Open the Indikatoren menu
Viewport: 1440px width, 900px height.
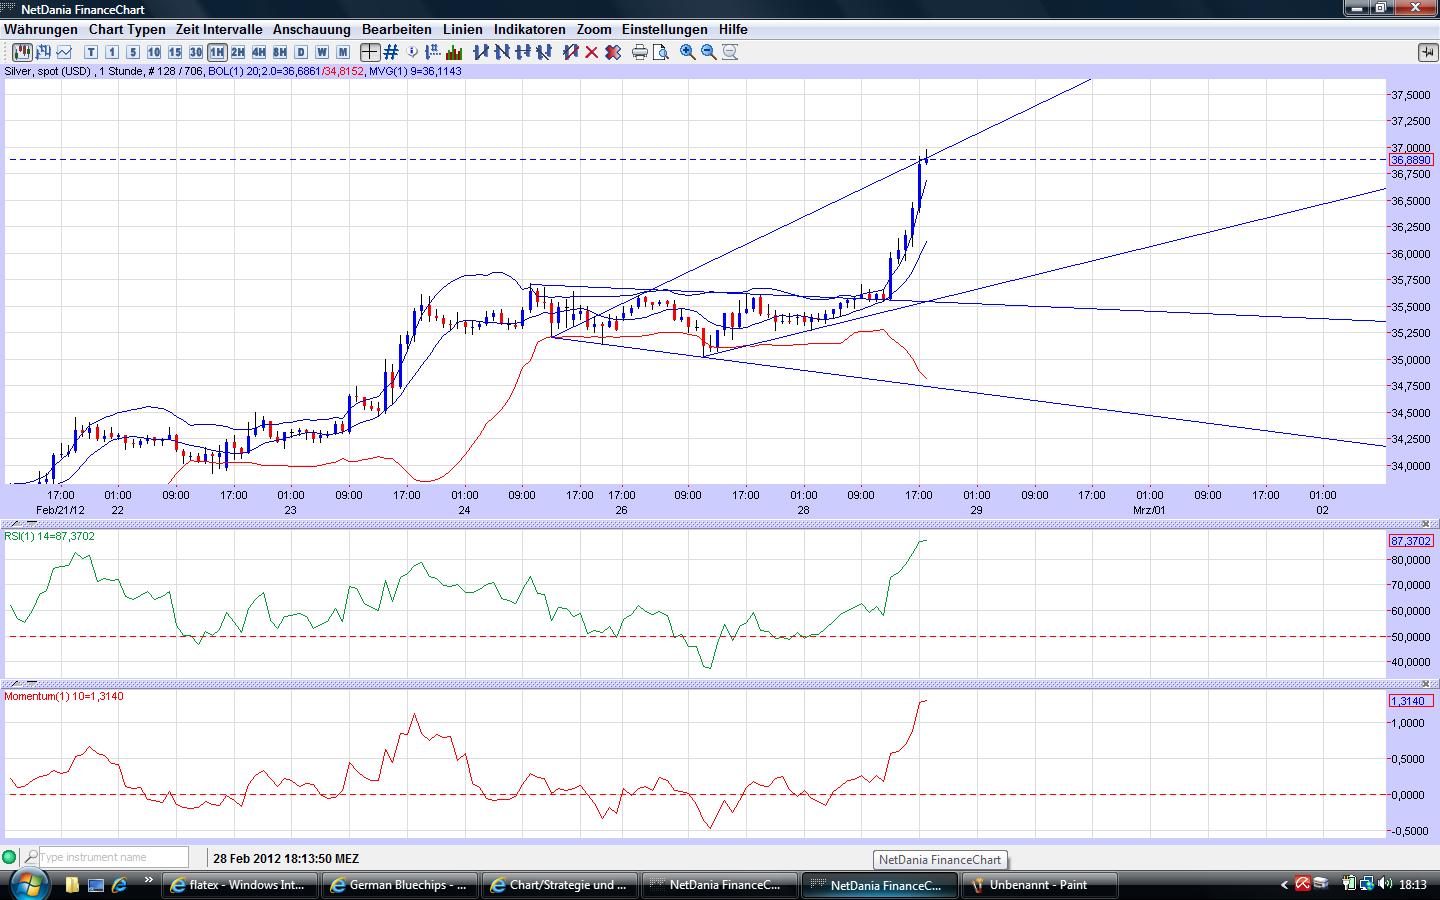tap(530, 30)
